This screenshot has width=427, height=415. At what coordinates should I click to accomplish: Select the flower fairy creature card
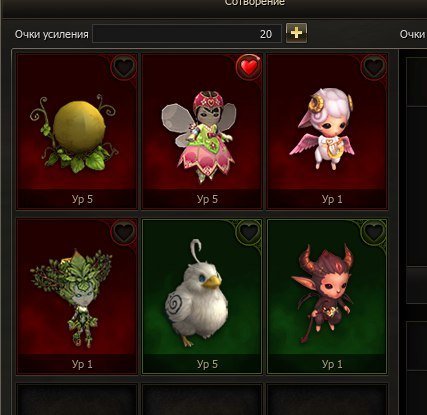[202, 131]
